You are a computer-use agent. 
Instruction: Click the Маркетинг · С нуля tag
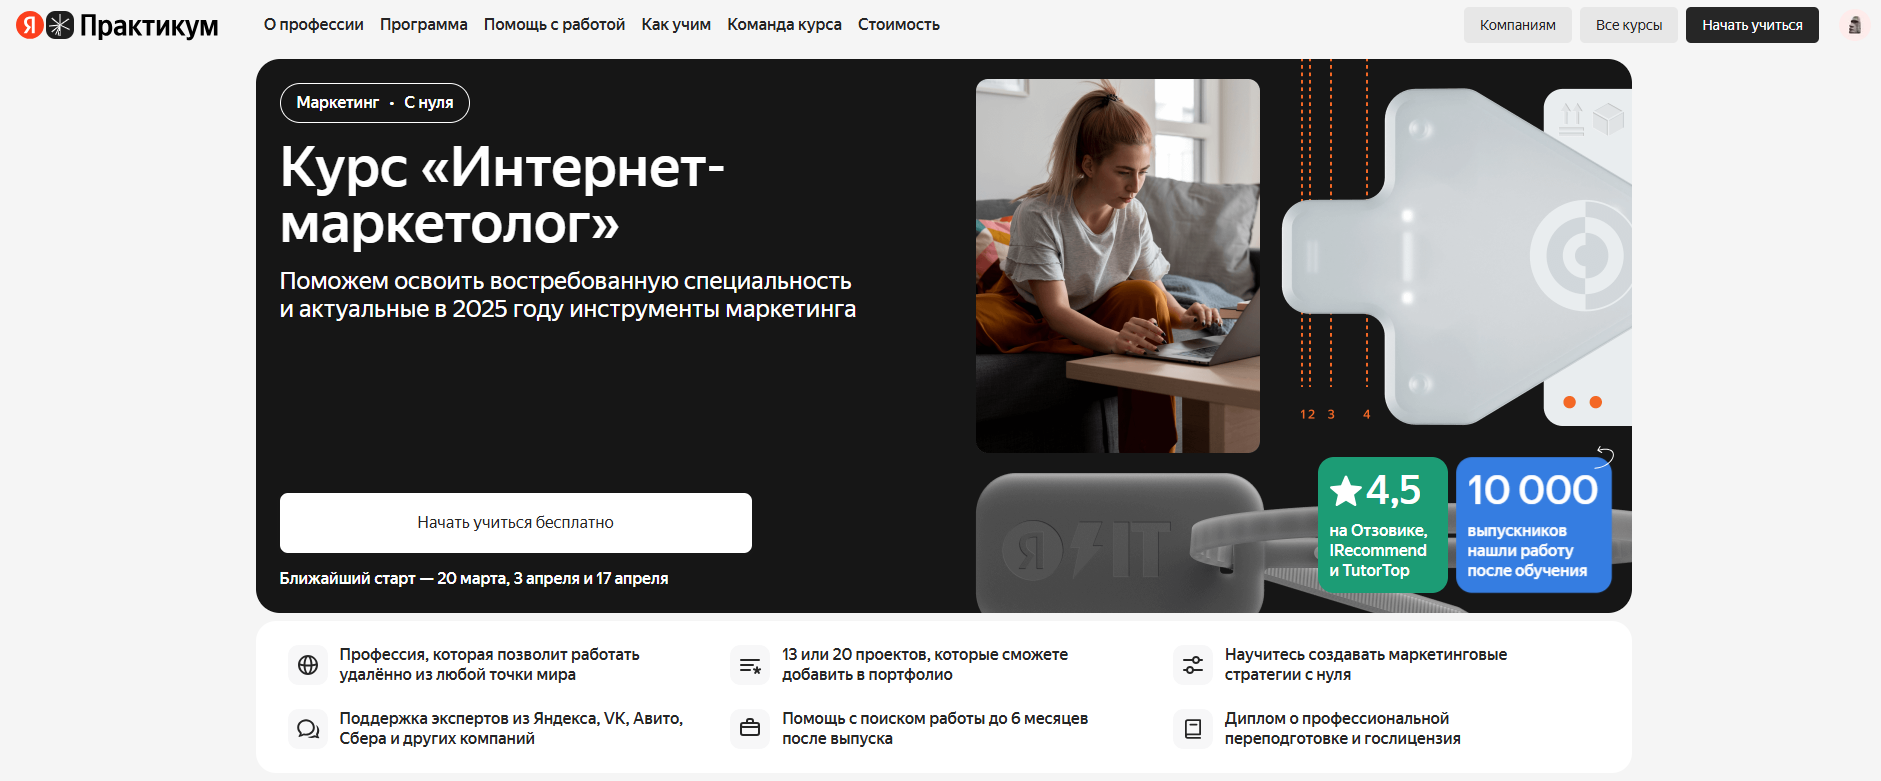point(375,103)
